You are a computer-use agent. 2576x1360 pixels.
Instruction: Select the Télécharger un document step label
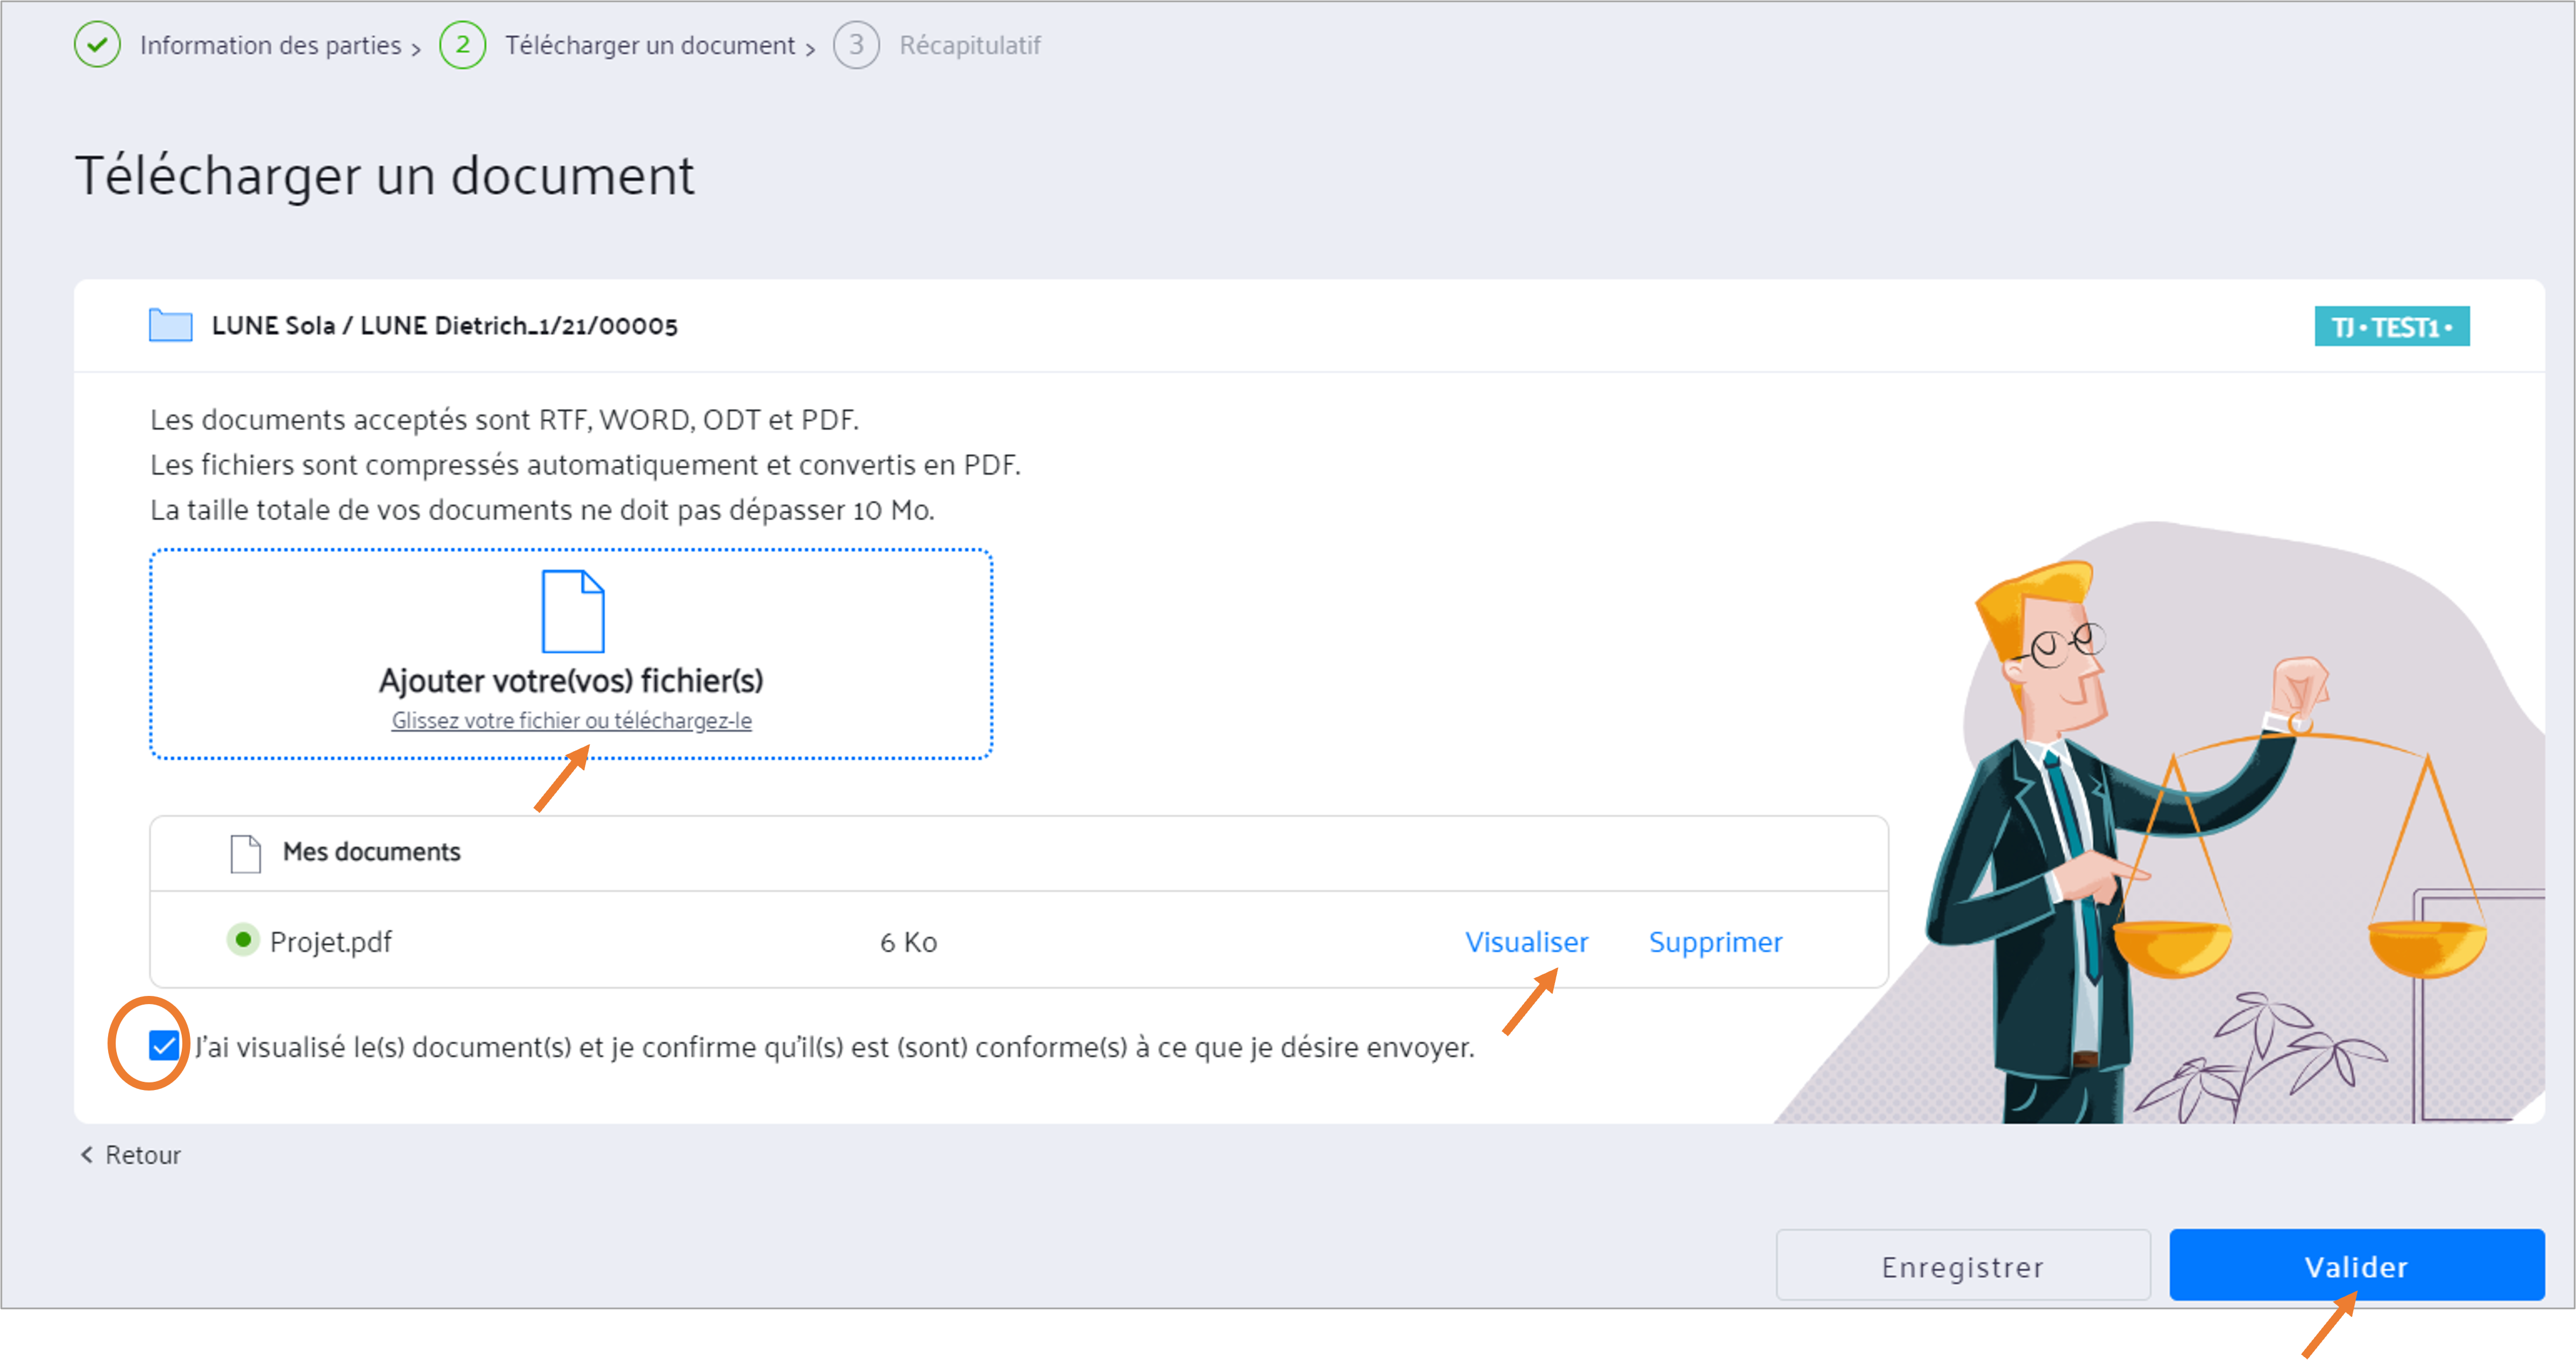pos(650,45)
